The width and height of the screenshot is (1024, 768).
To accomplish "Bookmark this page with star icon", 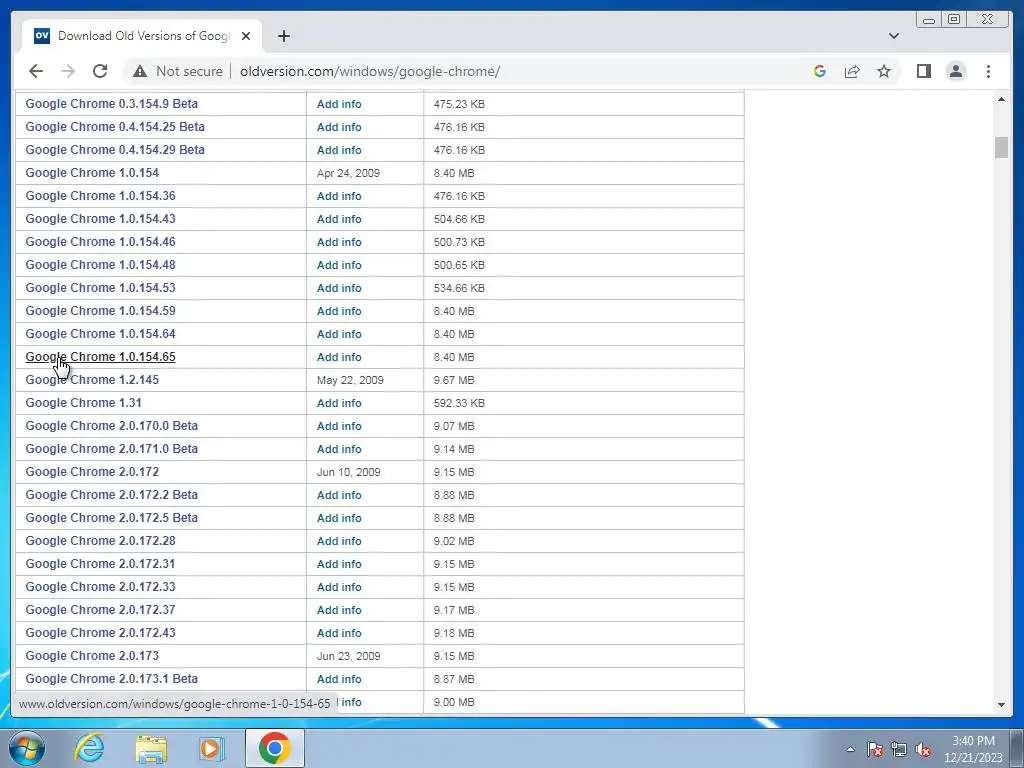I will tap(884, 71).
